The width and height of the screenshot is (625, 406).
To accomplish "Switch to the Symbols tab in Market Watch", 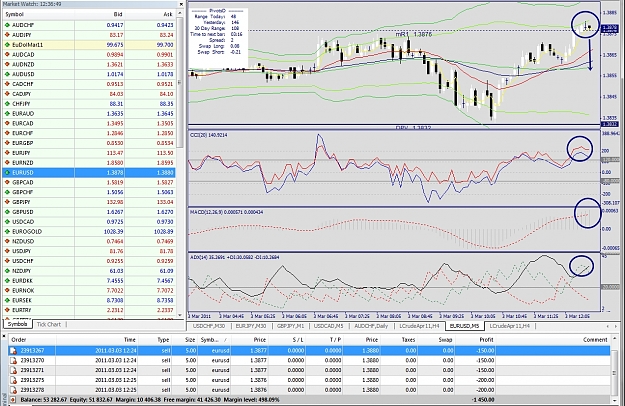I will click(17, 324).
